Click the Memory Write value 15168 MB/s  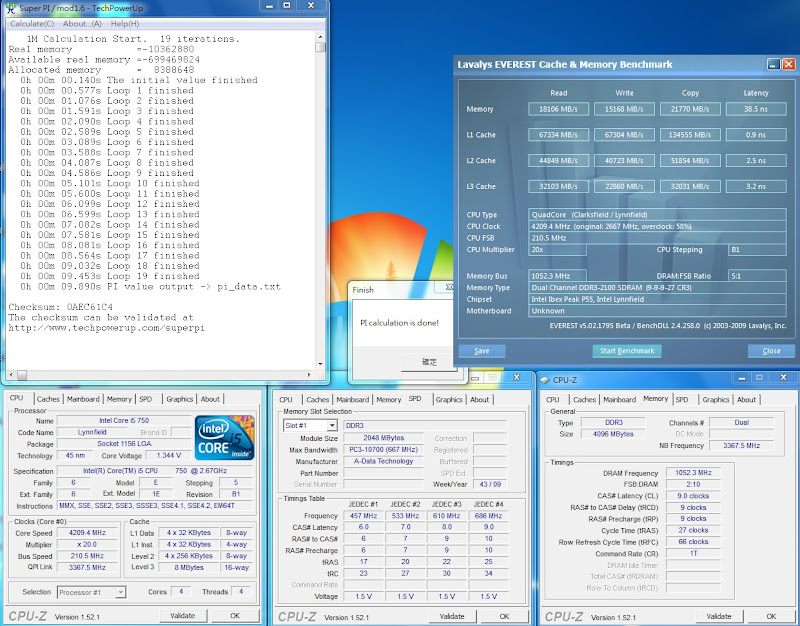(x=624, y=109)
